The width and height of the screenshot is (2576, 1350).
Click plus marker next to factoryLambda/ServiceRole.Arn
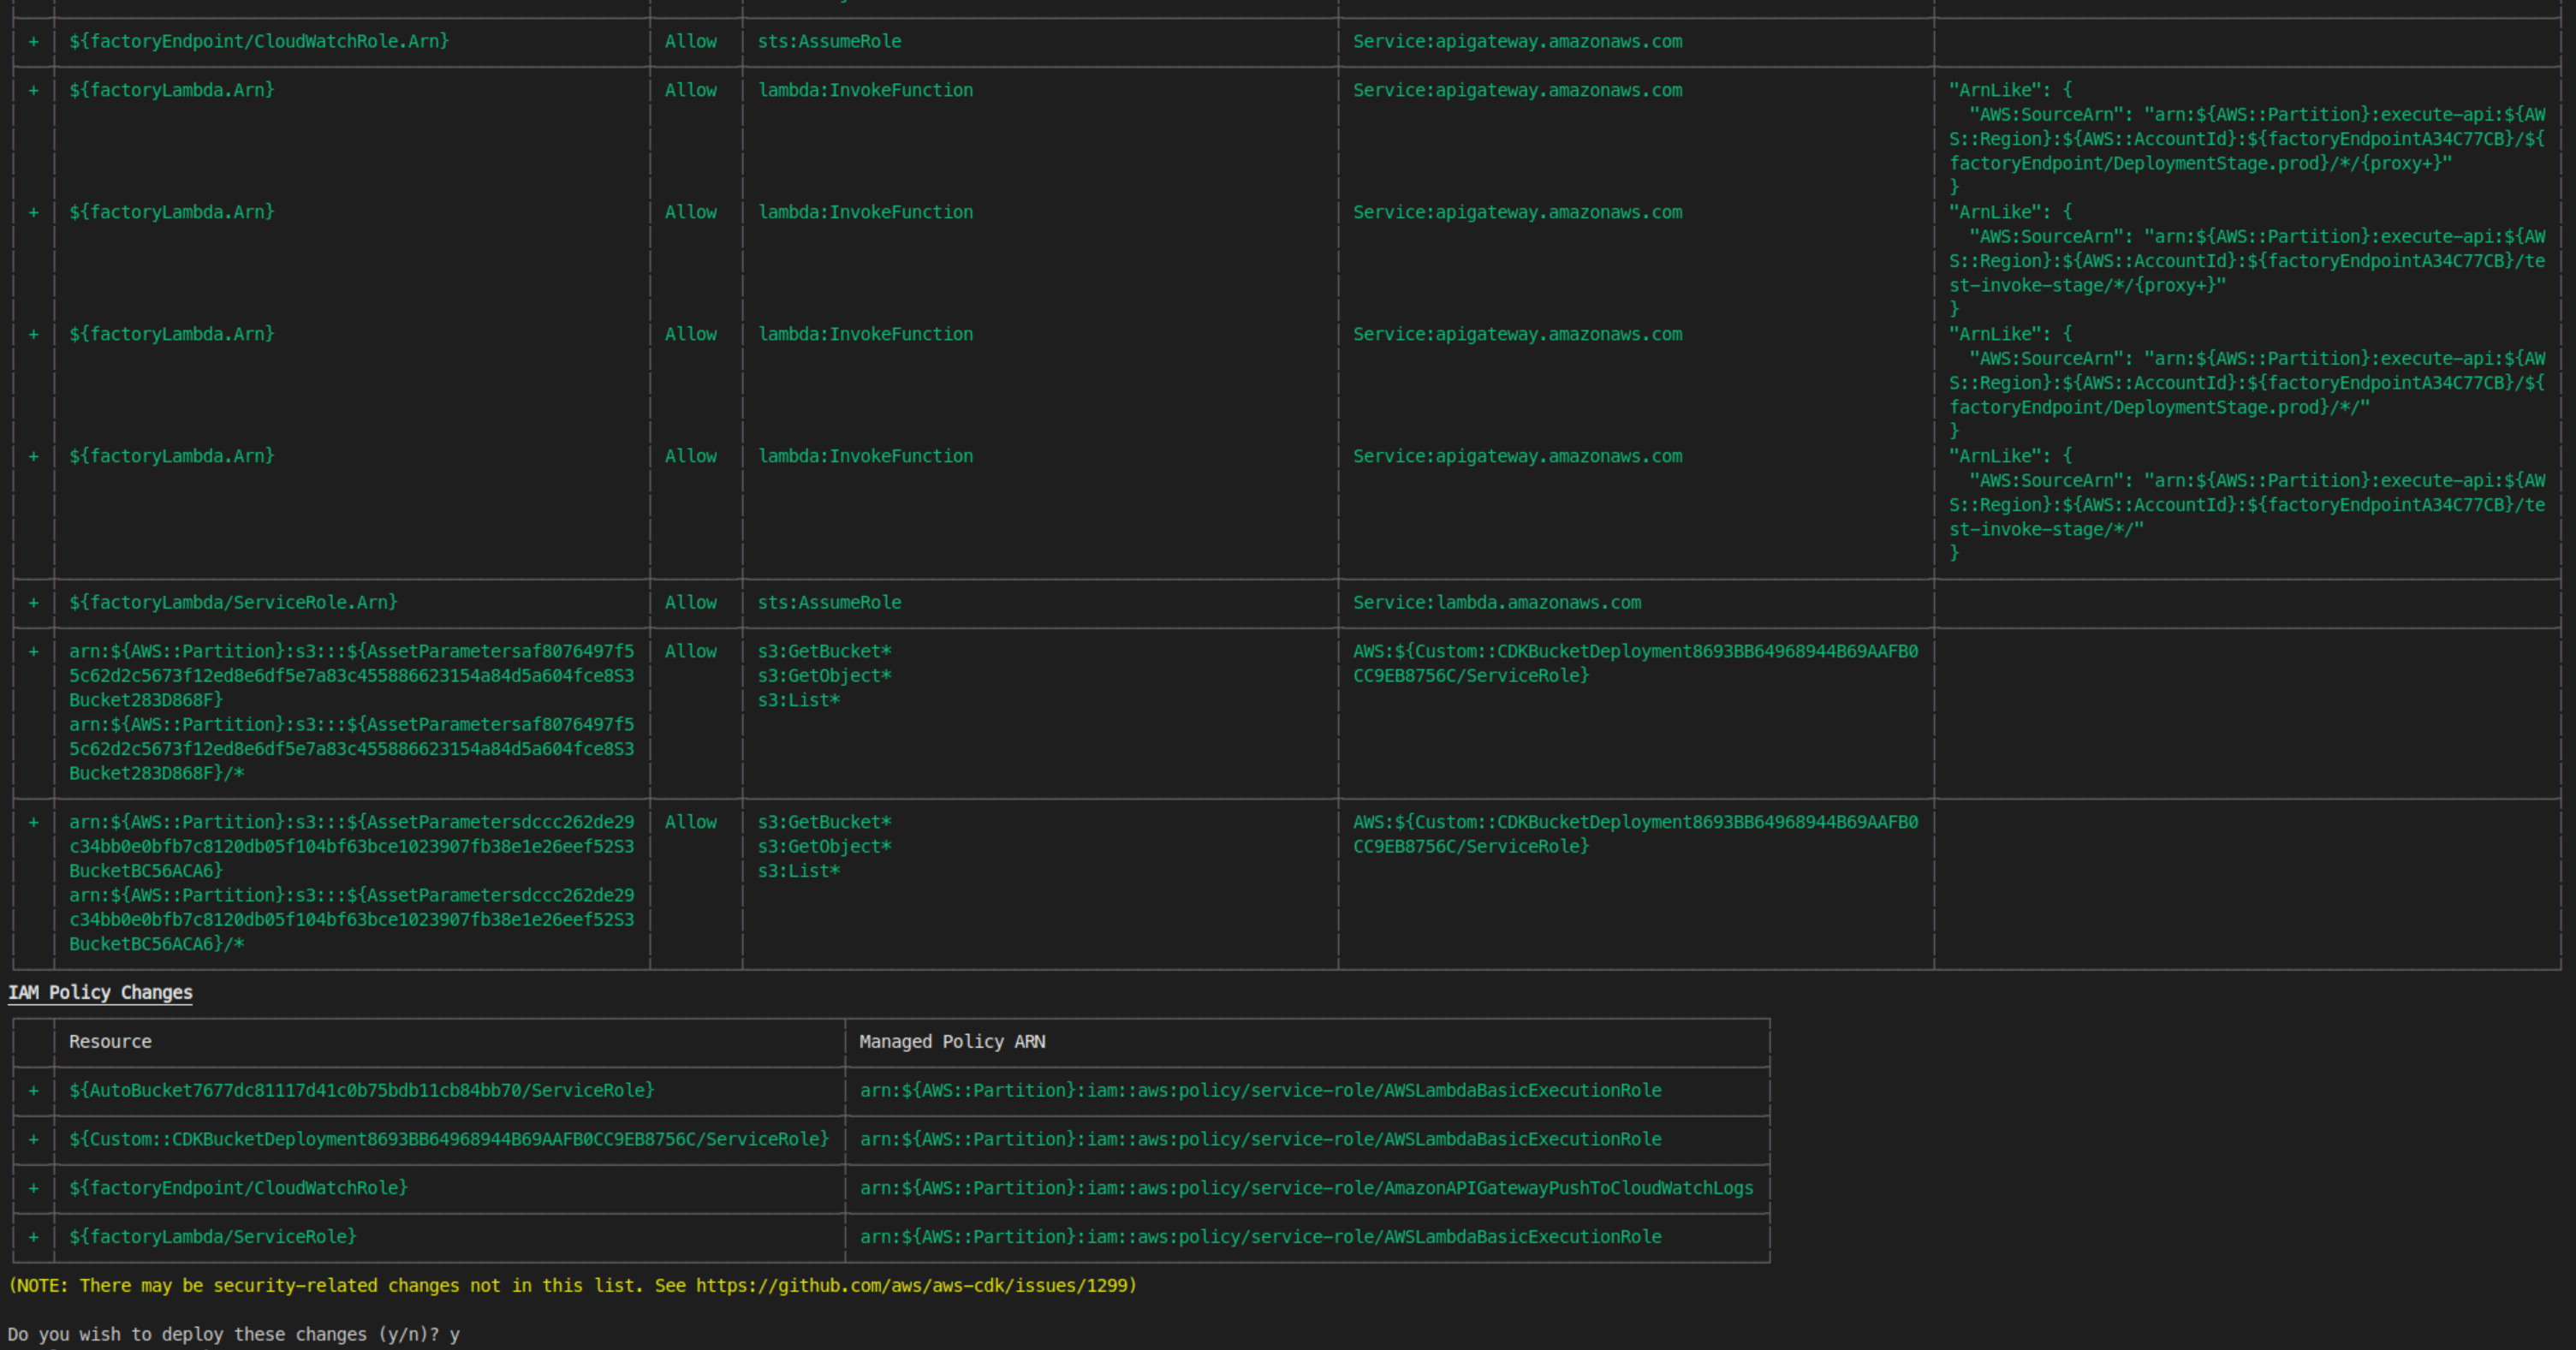tap(34, 603)
